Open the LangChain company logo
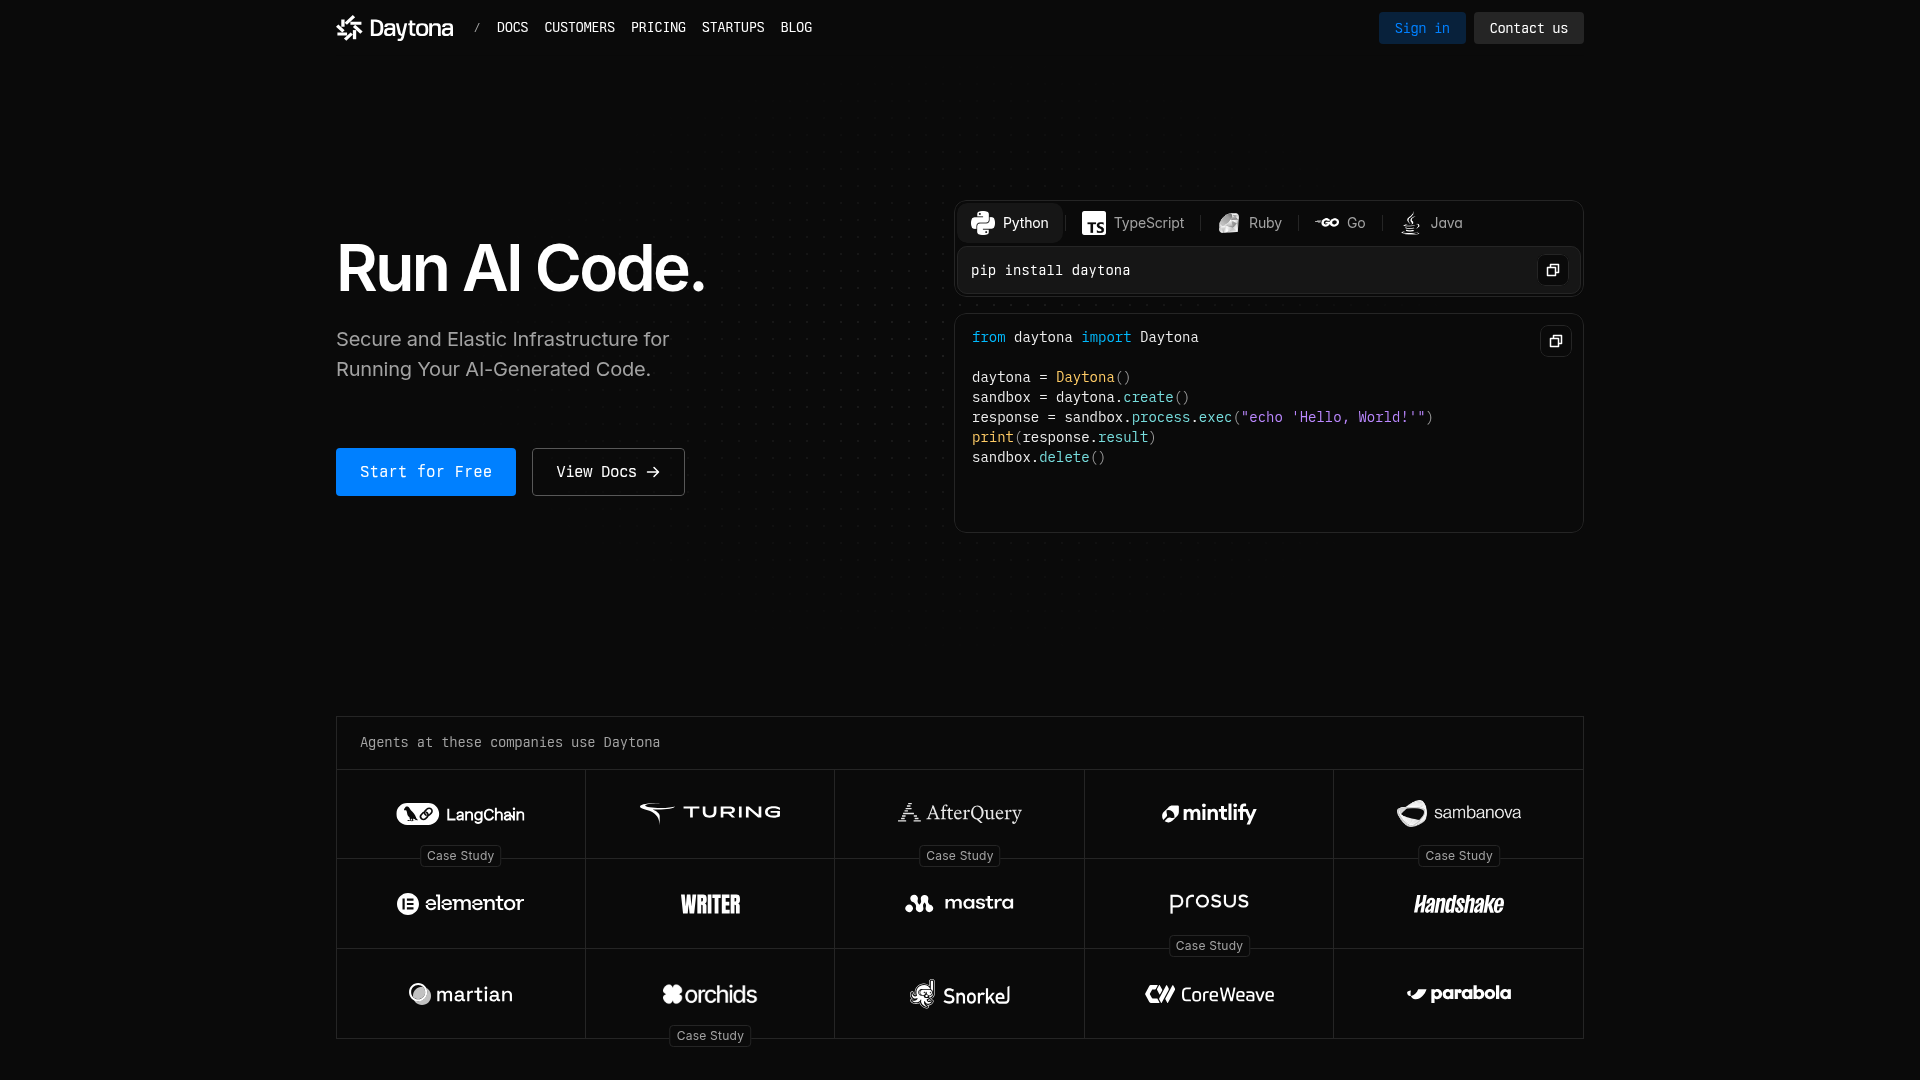The image size is (1920, 1080). (x=460, y=814)
